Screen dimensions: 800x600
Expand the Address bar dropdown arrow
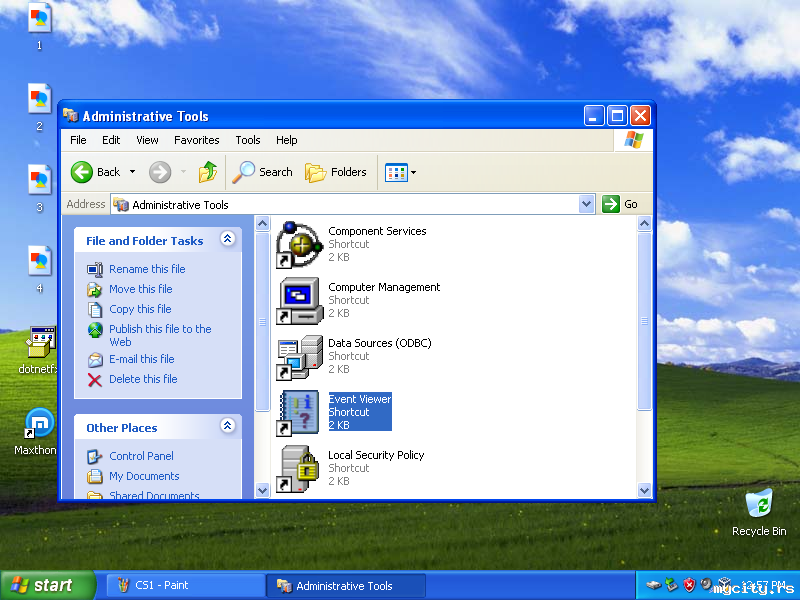coord(587,204)
